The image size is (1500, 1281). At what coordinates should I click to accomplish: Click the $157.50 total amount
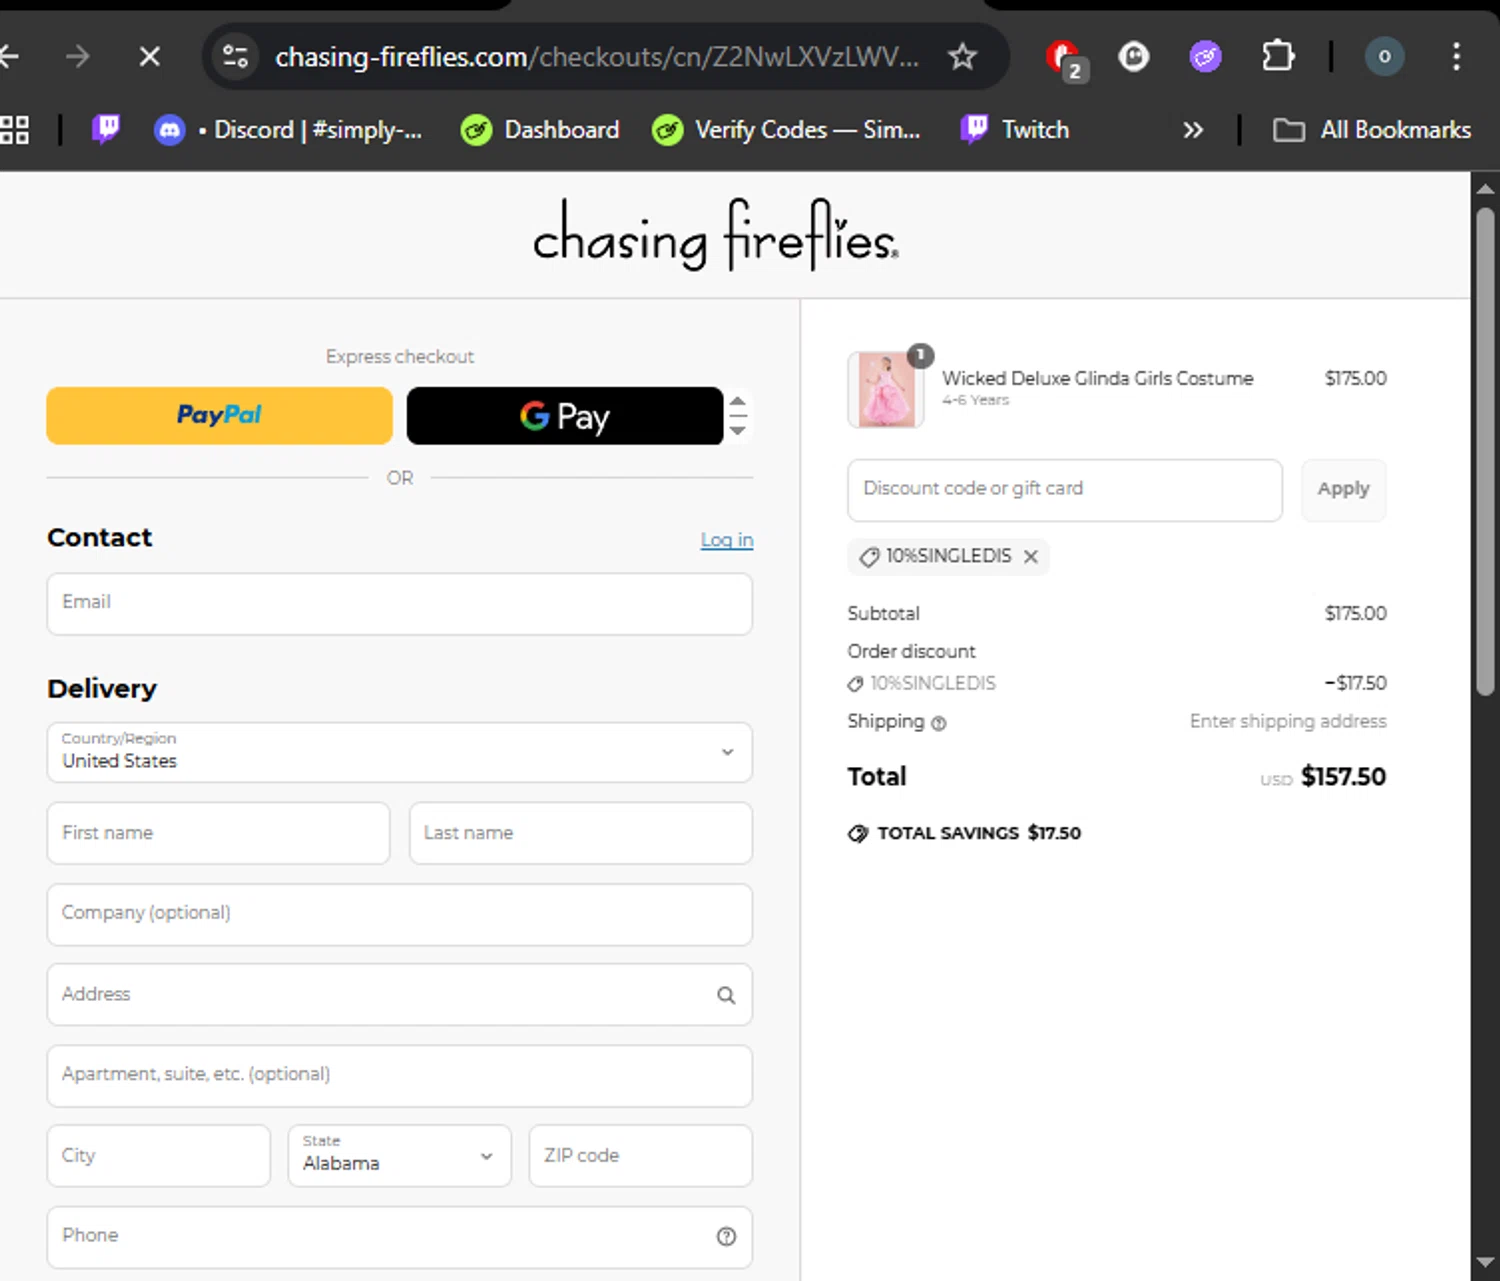[x=1343, y=777]
